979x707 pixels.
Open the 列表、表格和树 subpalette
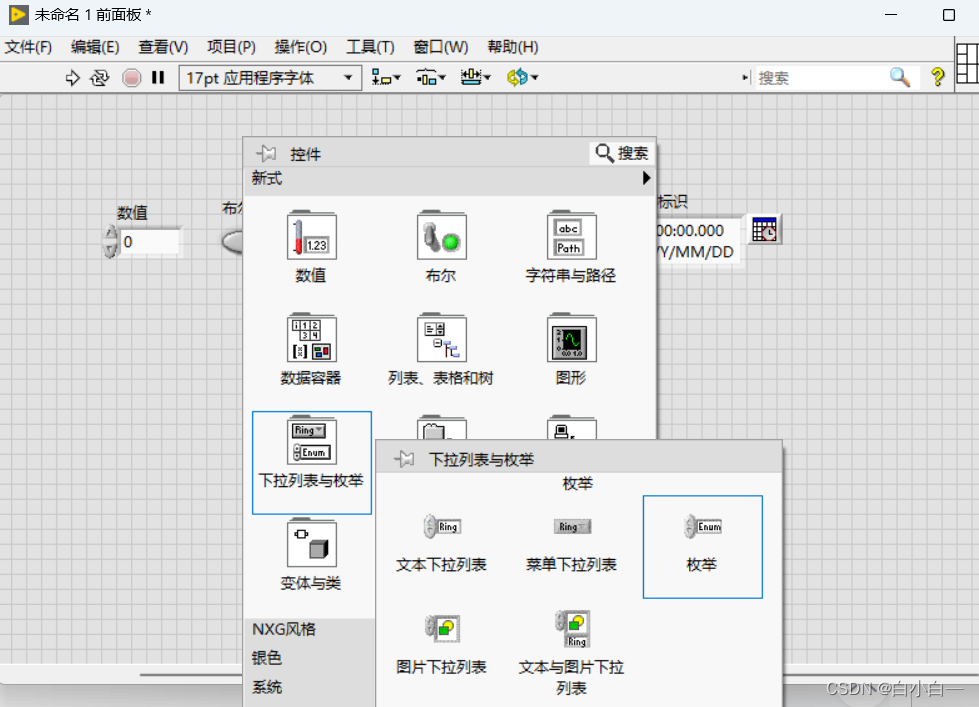pyautogui.click(x=441, y=350)
